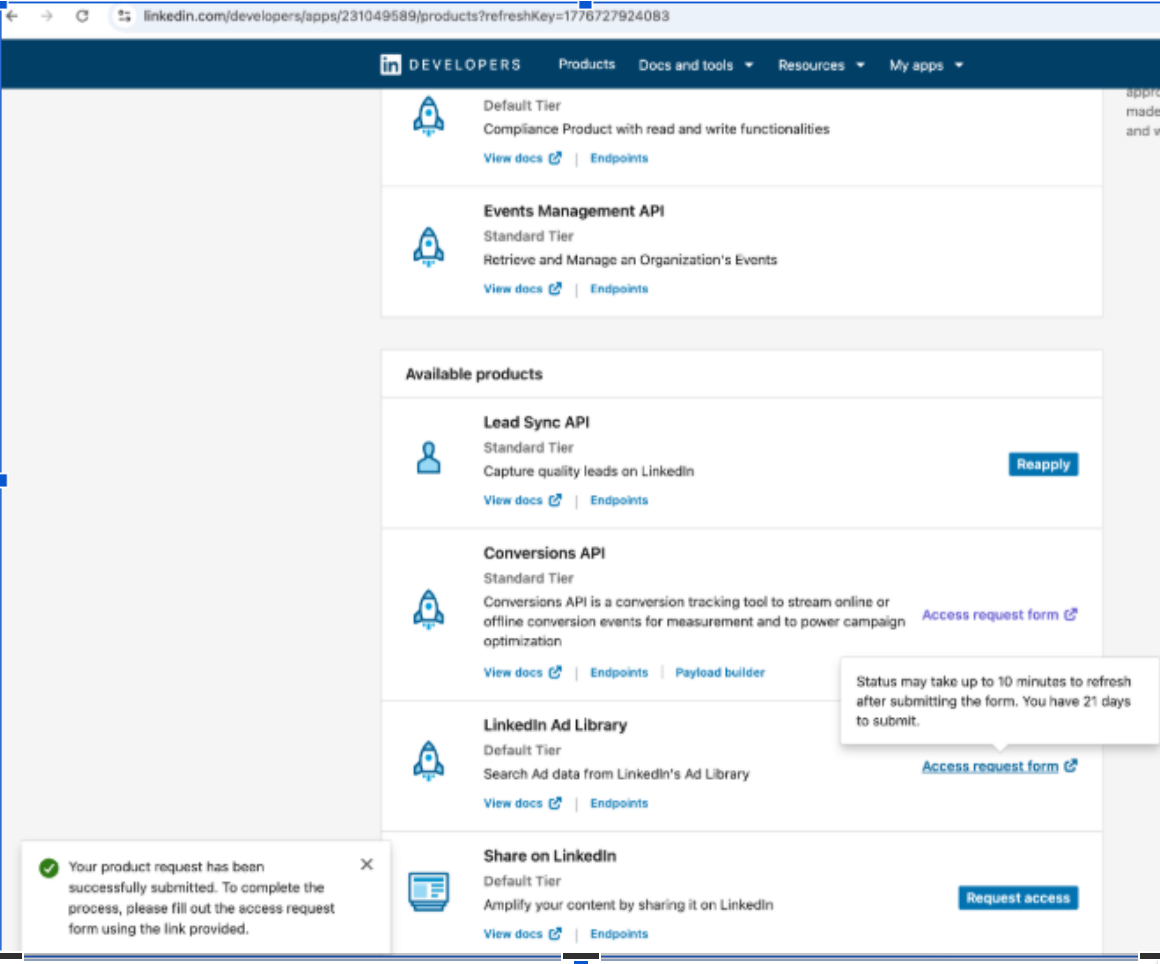This screenshot has width=1160, height=964.
Task: Click rocket icon of Compliance product
Action: point(428,116)
